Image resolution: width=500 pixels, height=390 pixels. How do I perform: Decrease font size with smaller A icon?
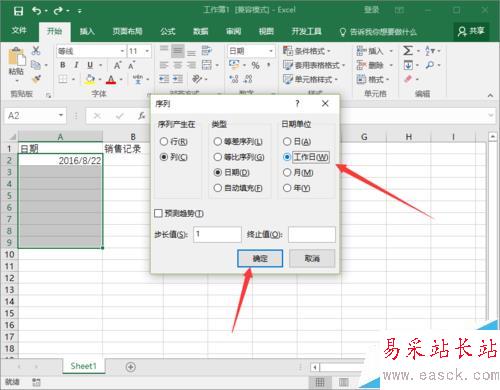click(x=132, y=65)
